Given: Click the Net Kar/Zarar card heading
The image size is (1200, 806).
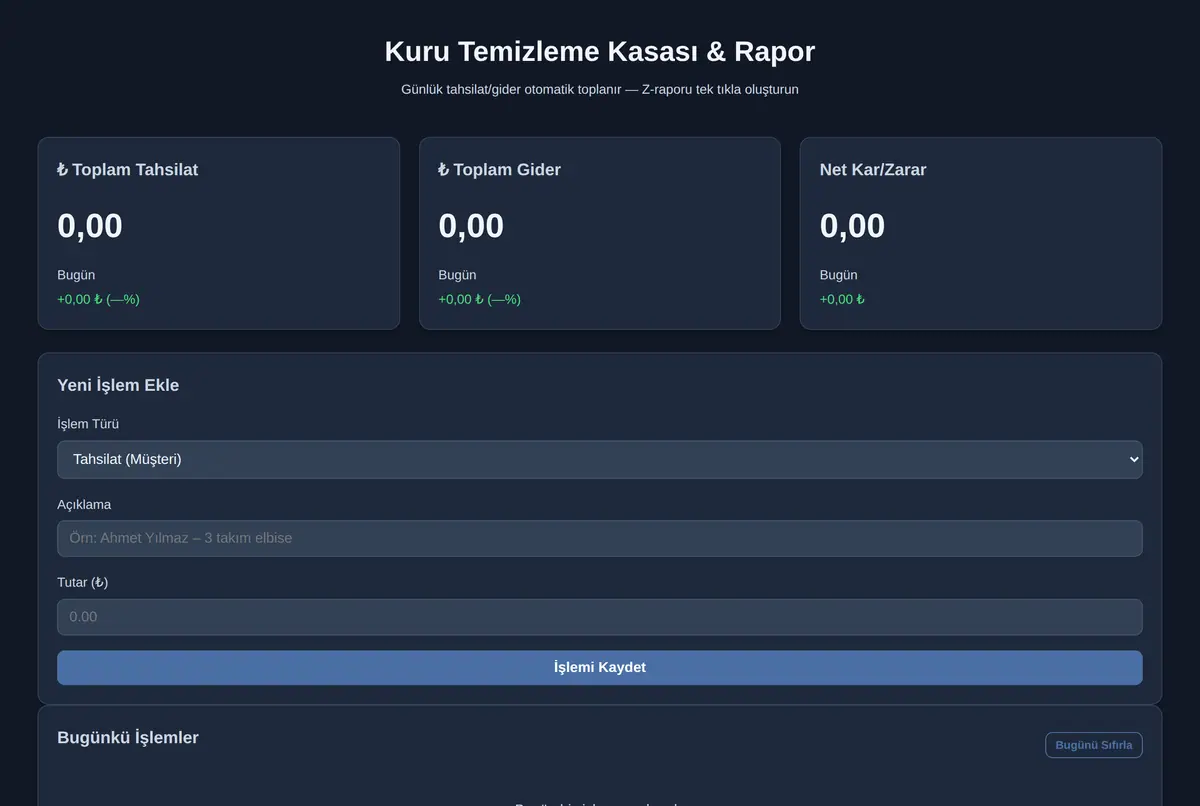Looking at the screenshot, I should tap(873, 170).
